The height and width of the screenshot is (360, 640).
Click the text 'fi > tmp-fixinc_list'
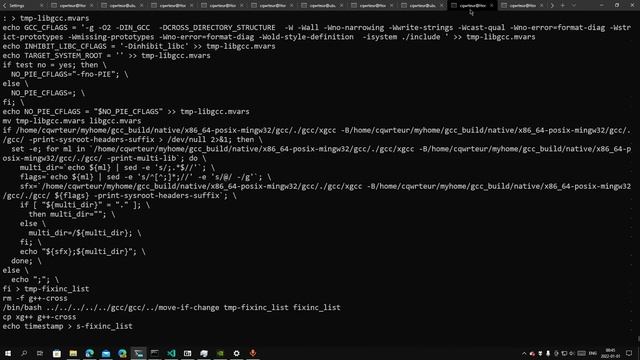(46, 289)
